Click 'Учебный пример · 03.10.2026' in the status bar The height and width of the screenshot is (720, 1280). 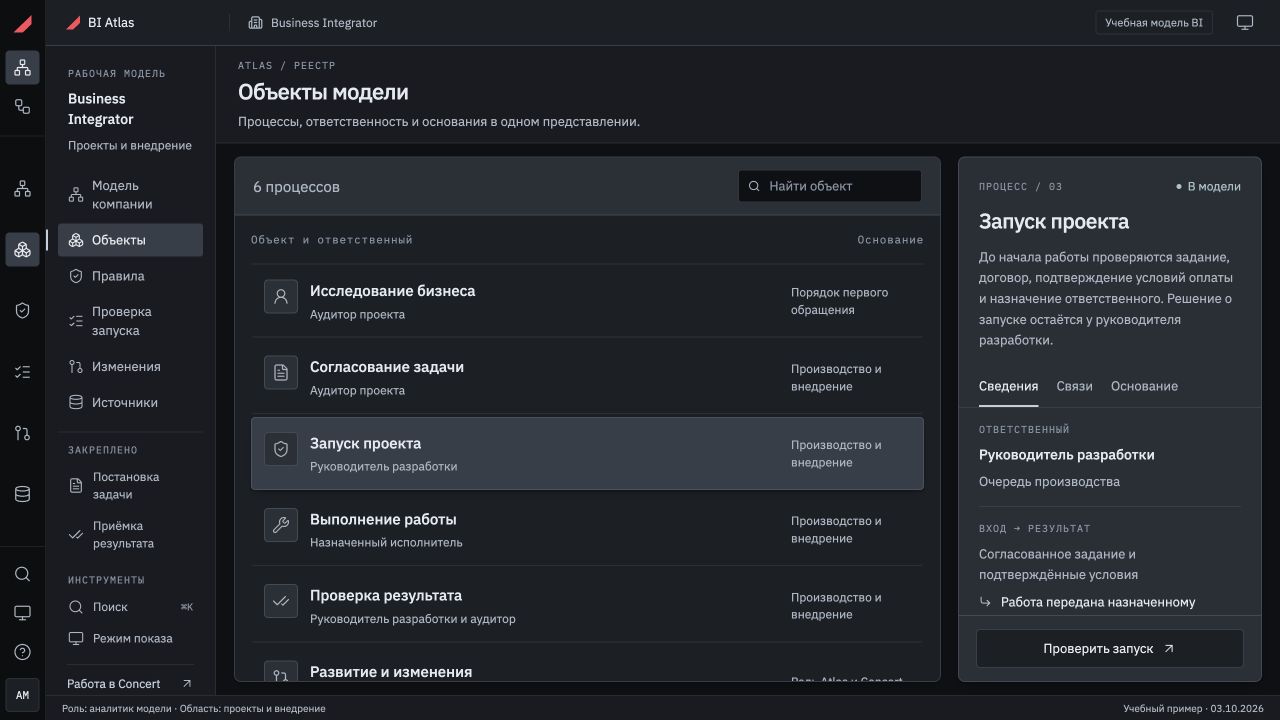pyautogui.click(x=1194, y=709)
